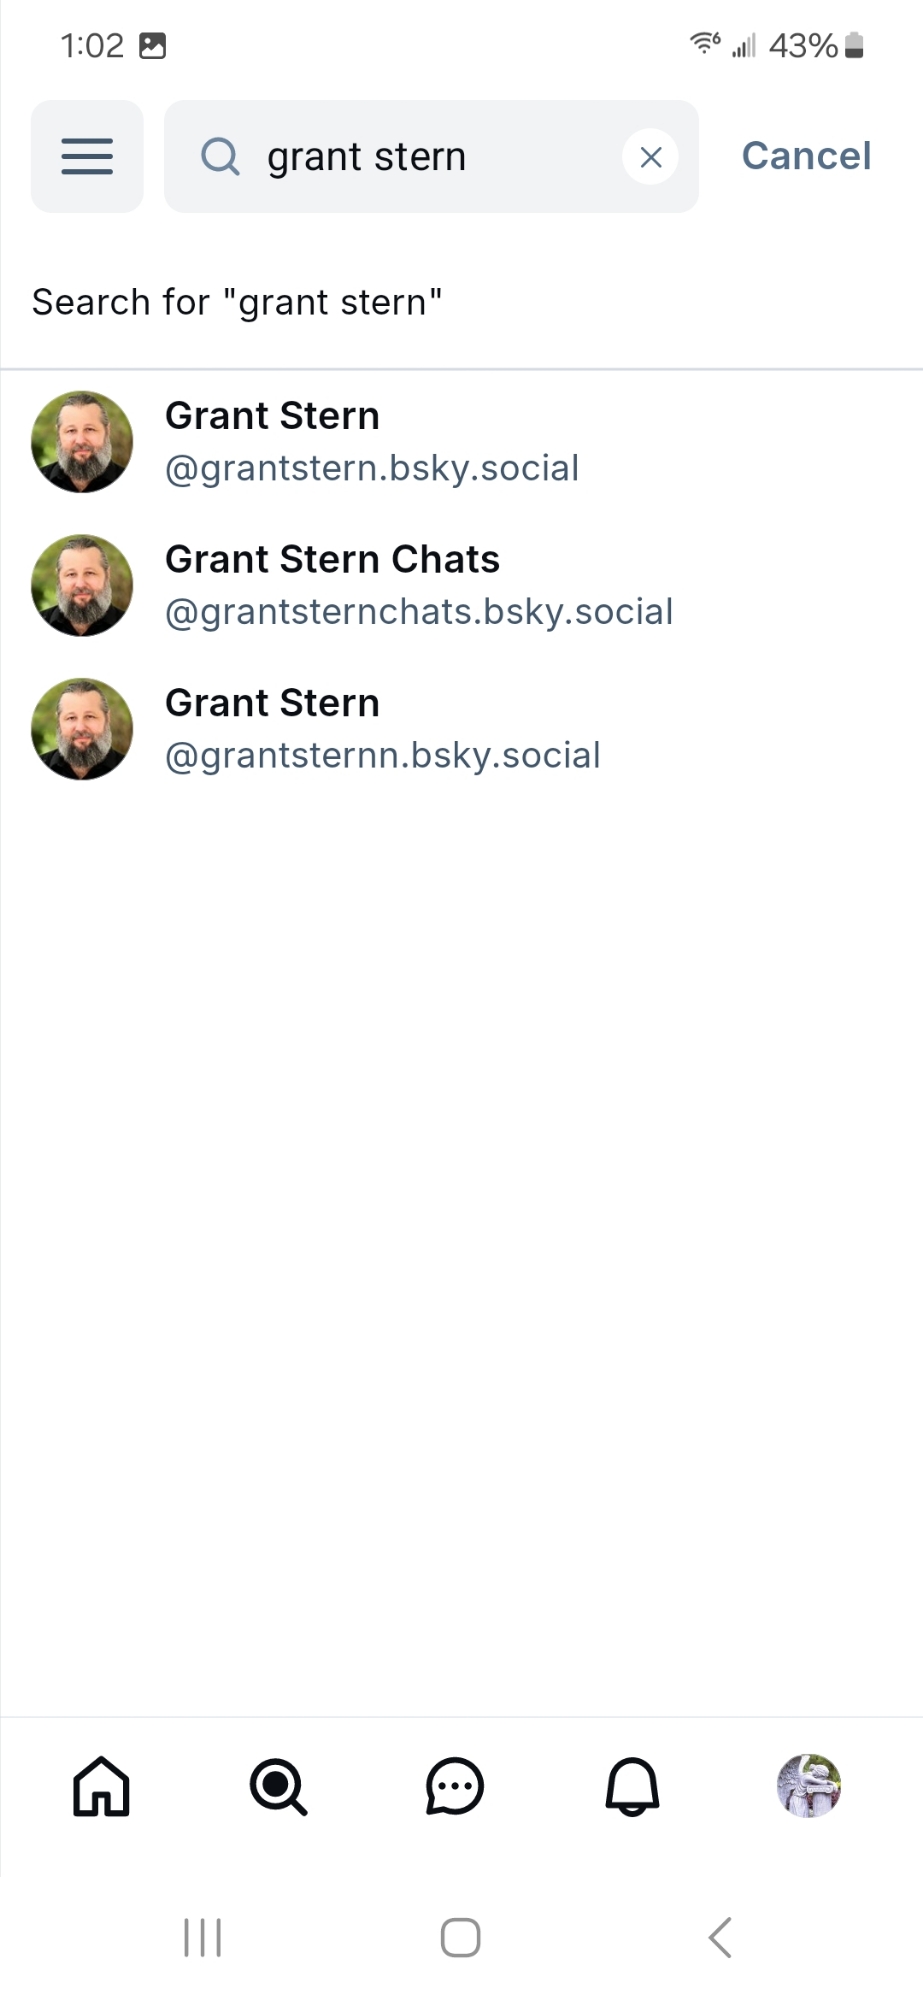923x2000 pixels.
Task: Search for "grant stern" suggestion row
Action: point(237,302)
